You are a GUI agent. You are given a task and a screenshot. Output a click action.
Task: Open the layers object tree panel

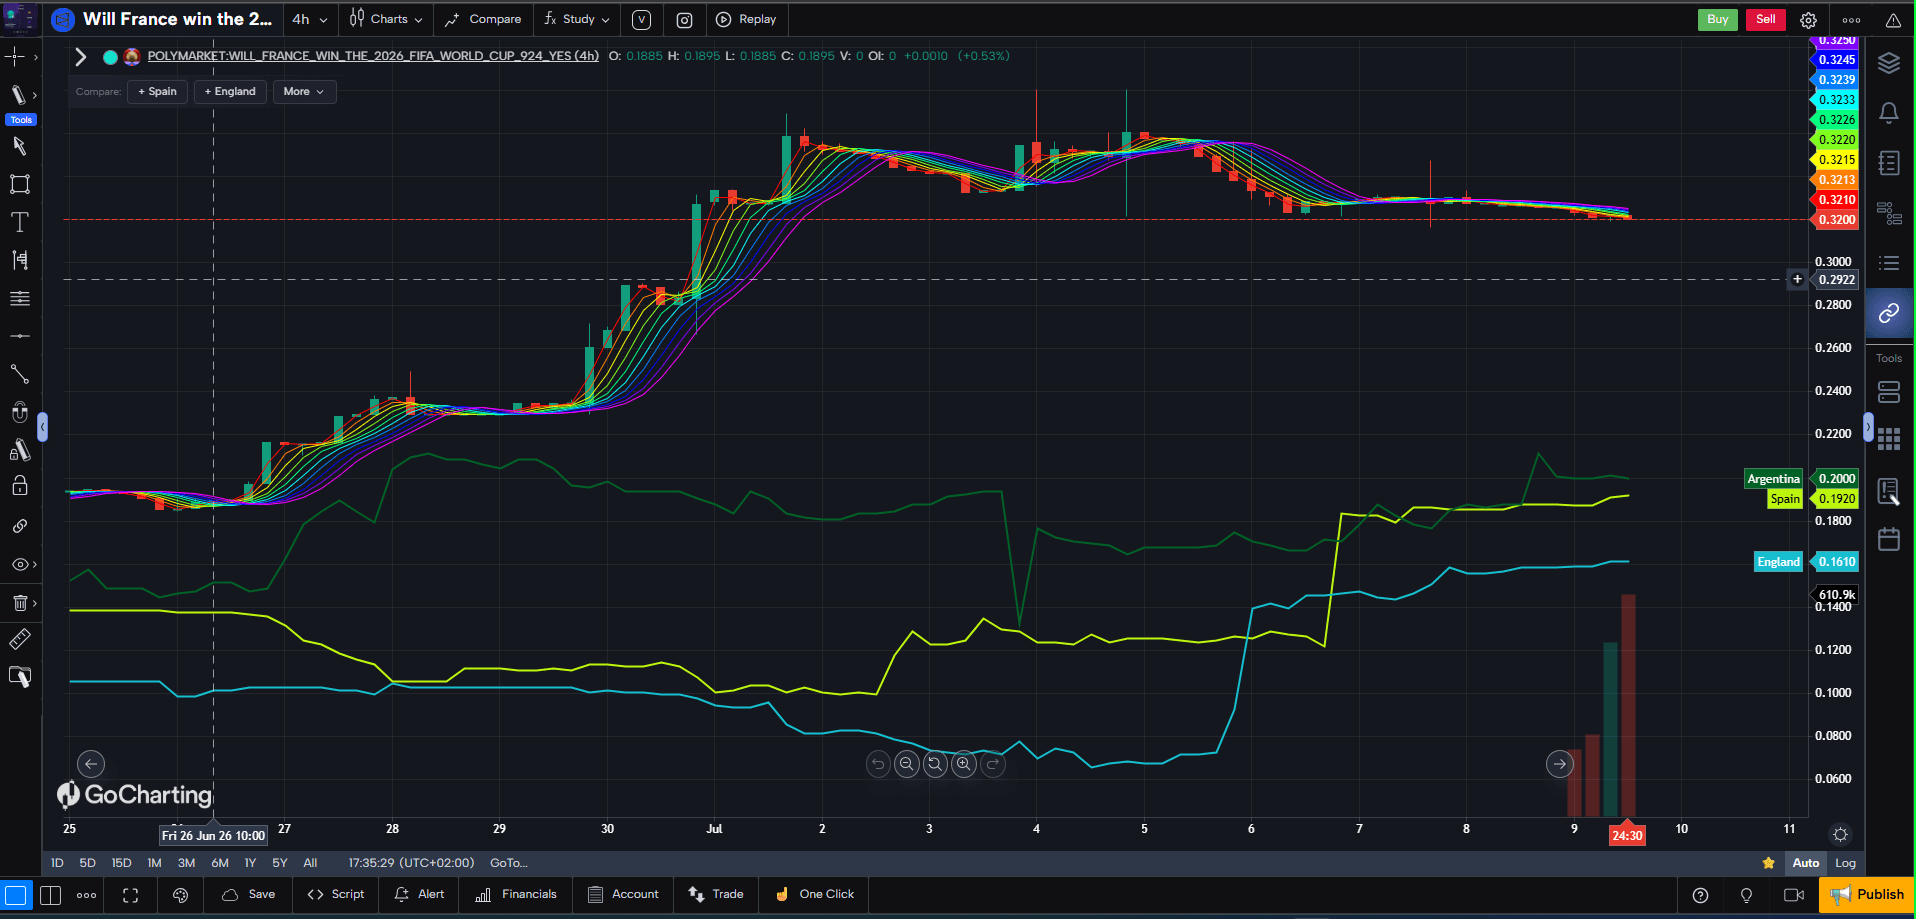click(1888, 63)
